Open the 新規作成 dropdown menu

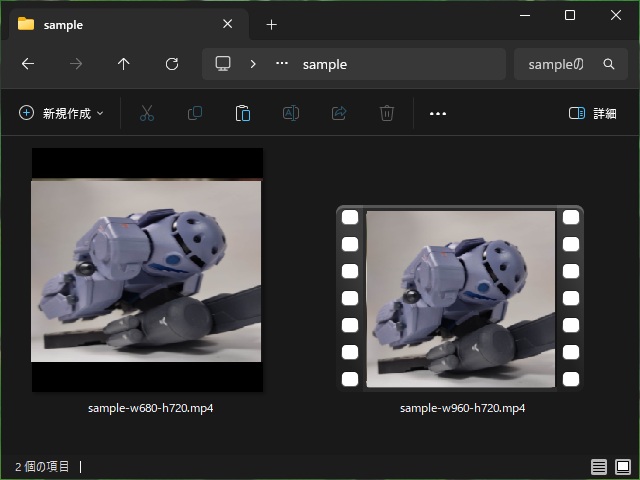tap(61, 113)
